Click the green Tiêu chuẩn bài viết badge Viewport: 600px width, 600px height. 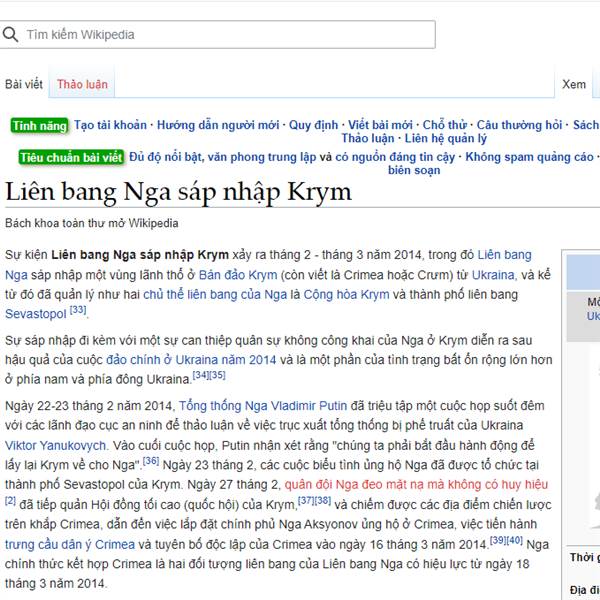pos(71,157)
